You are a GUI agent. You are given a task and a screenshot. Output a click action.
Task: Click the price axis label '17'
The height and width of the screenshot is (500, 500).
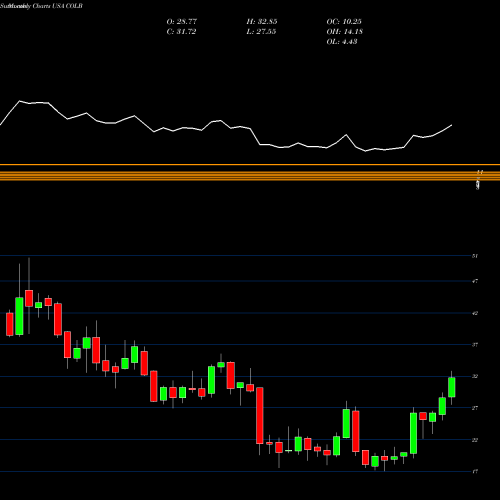tap(475, 471)
